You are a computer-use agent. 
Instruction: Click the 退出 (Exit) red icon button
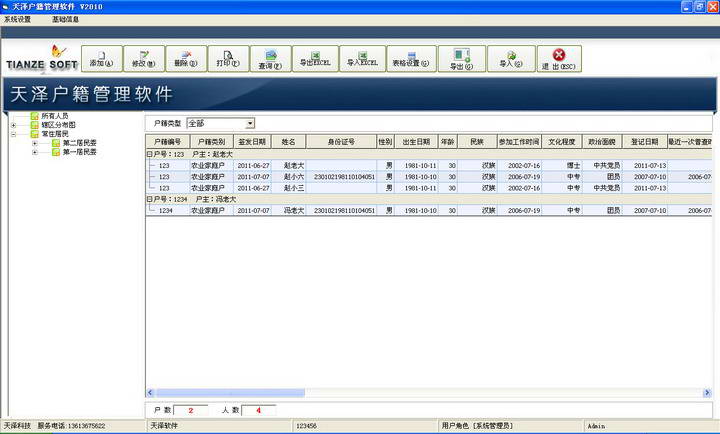(x=559, y=58)
